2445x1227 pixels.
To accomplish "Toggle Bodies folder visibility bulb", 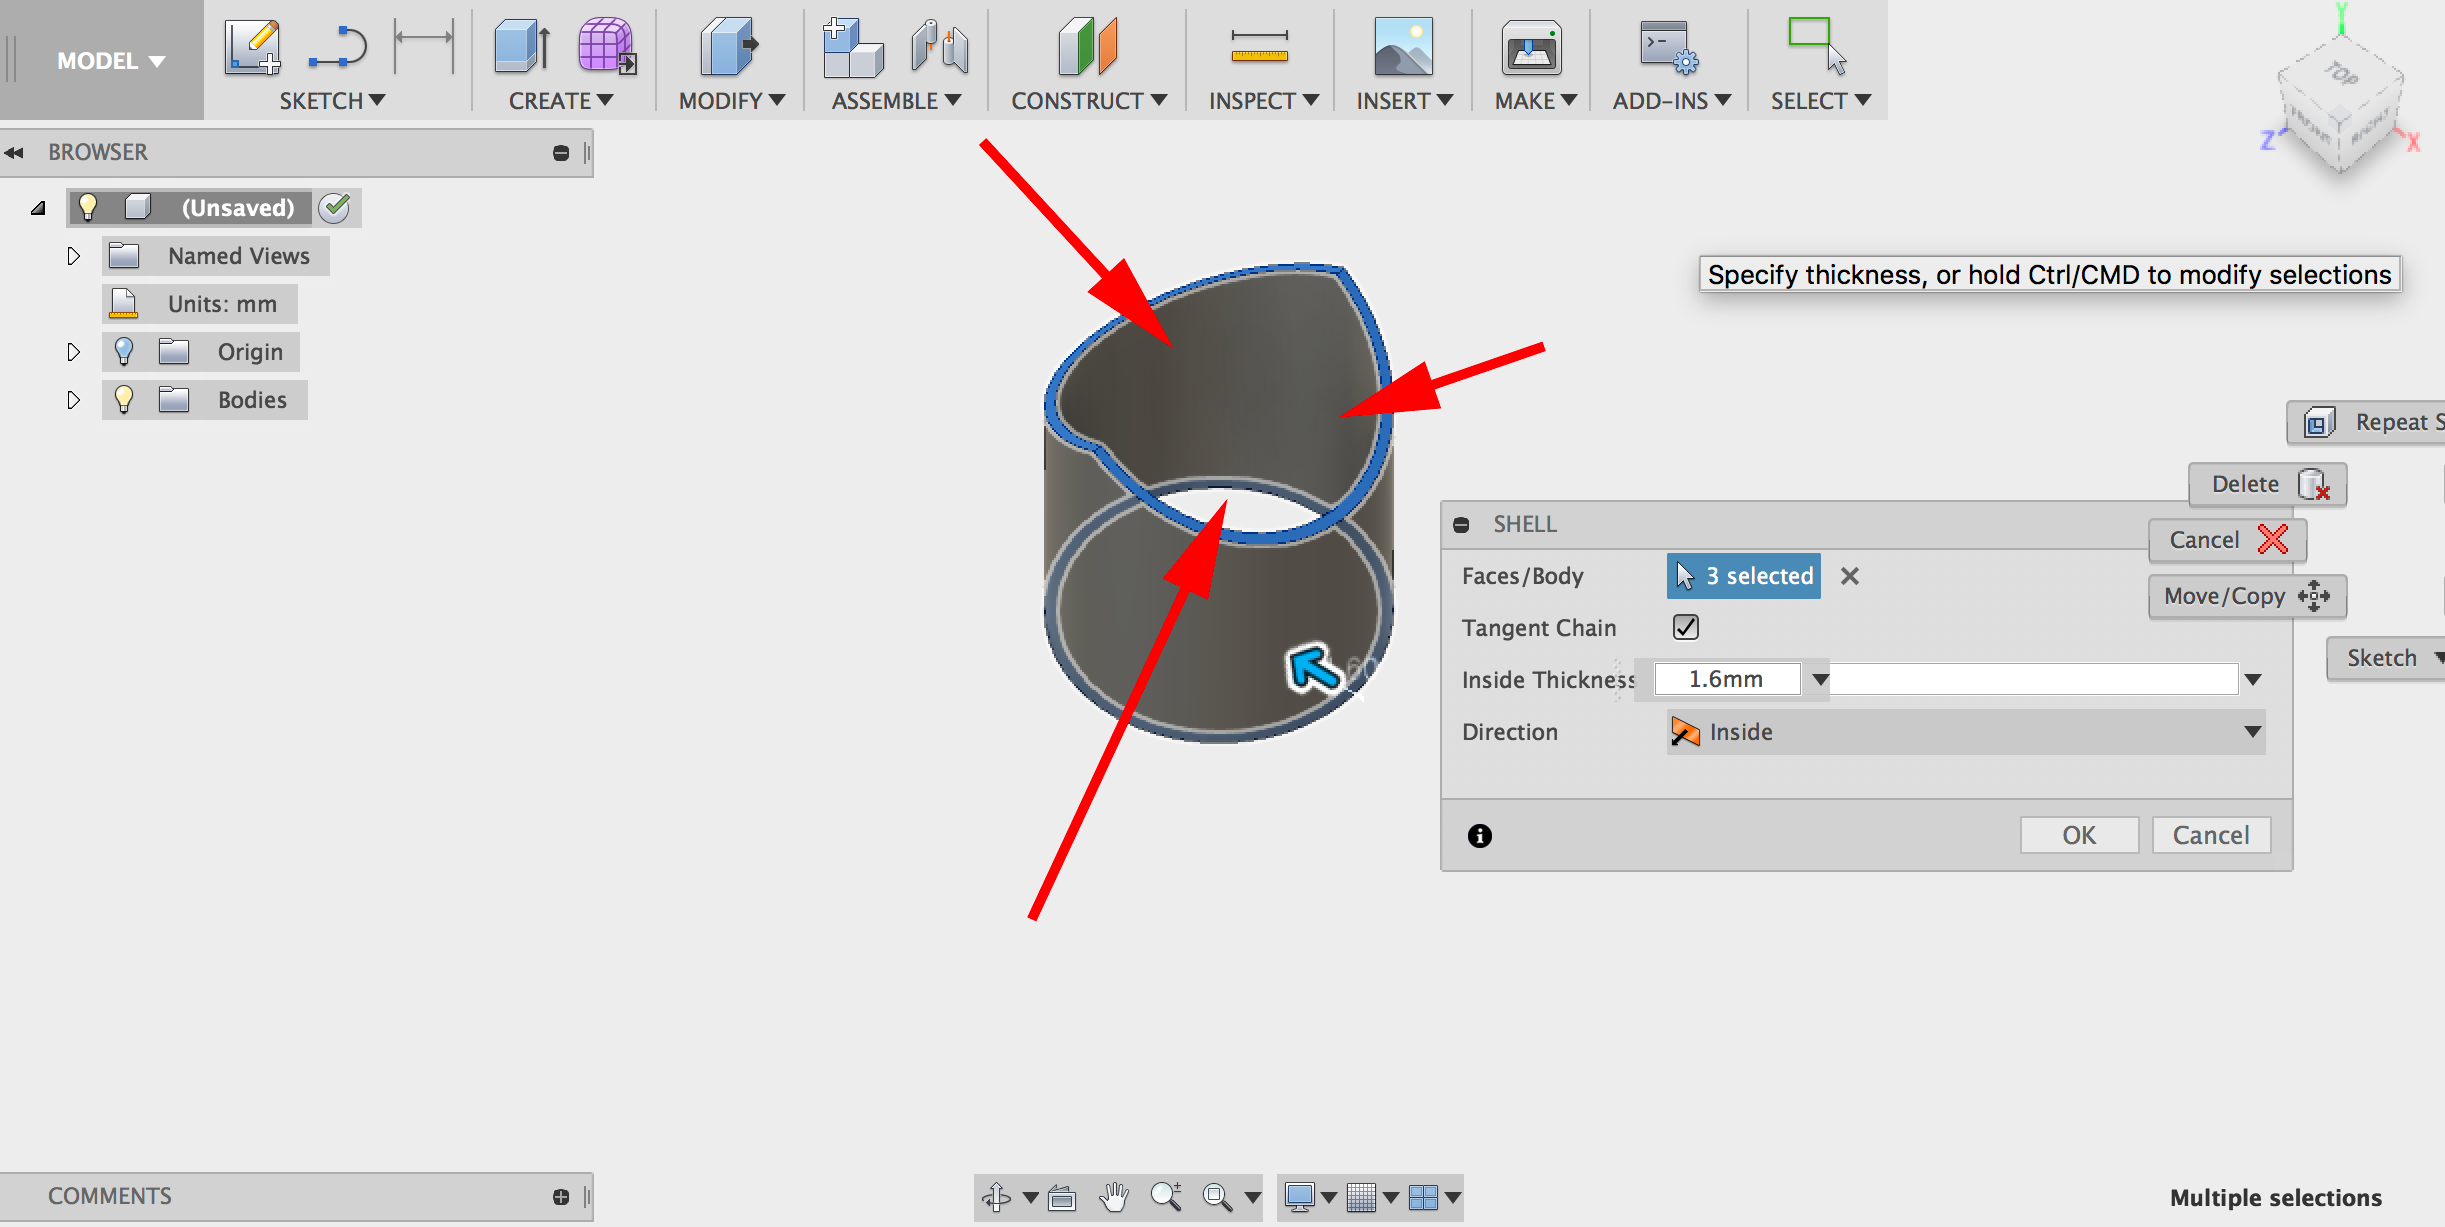I will (124, 399).
